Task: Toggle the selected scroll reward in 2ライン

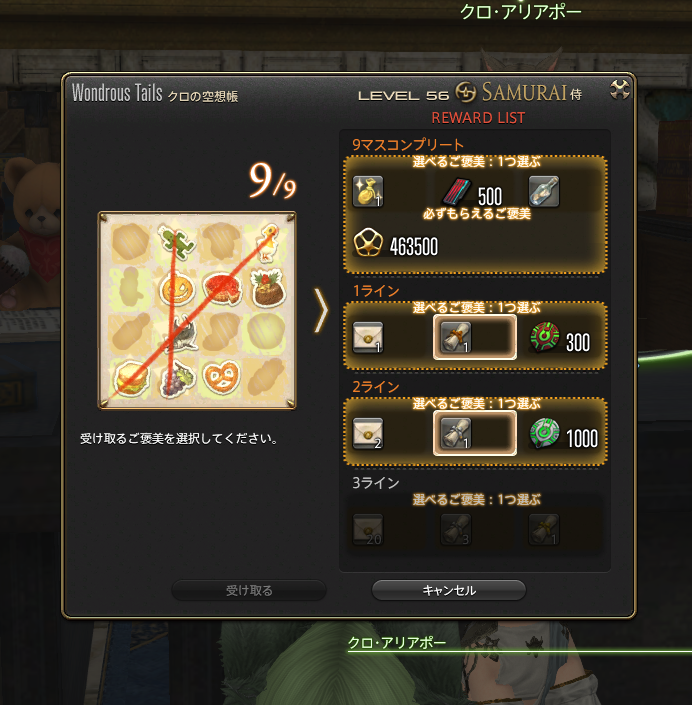Action: click(474, 433)
